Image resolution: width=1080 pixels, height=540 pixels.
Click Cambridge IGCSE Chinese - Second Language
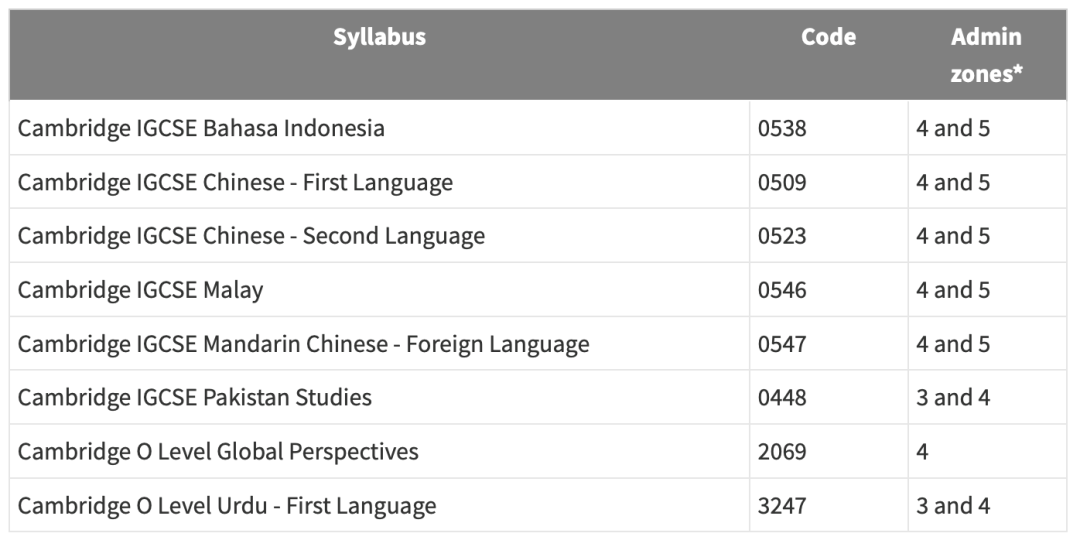(x=251, y=237)
